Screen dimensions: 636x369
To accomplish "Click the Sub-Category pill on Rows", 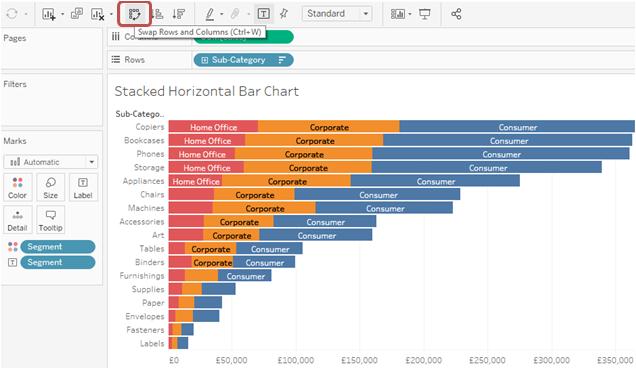I will point(243,60).
